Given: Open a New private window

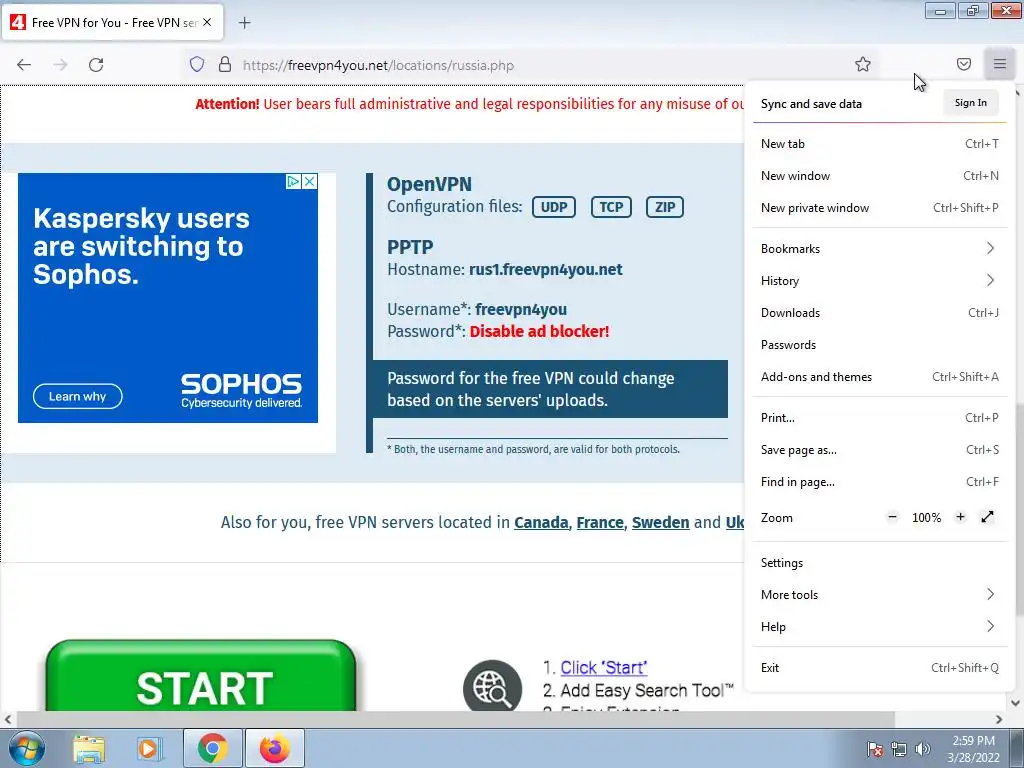Looking at the screenshot, I should [x=879, y=208].
